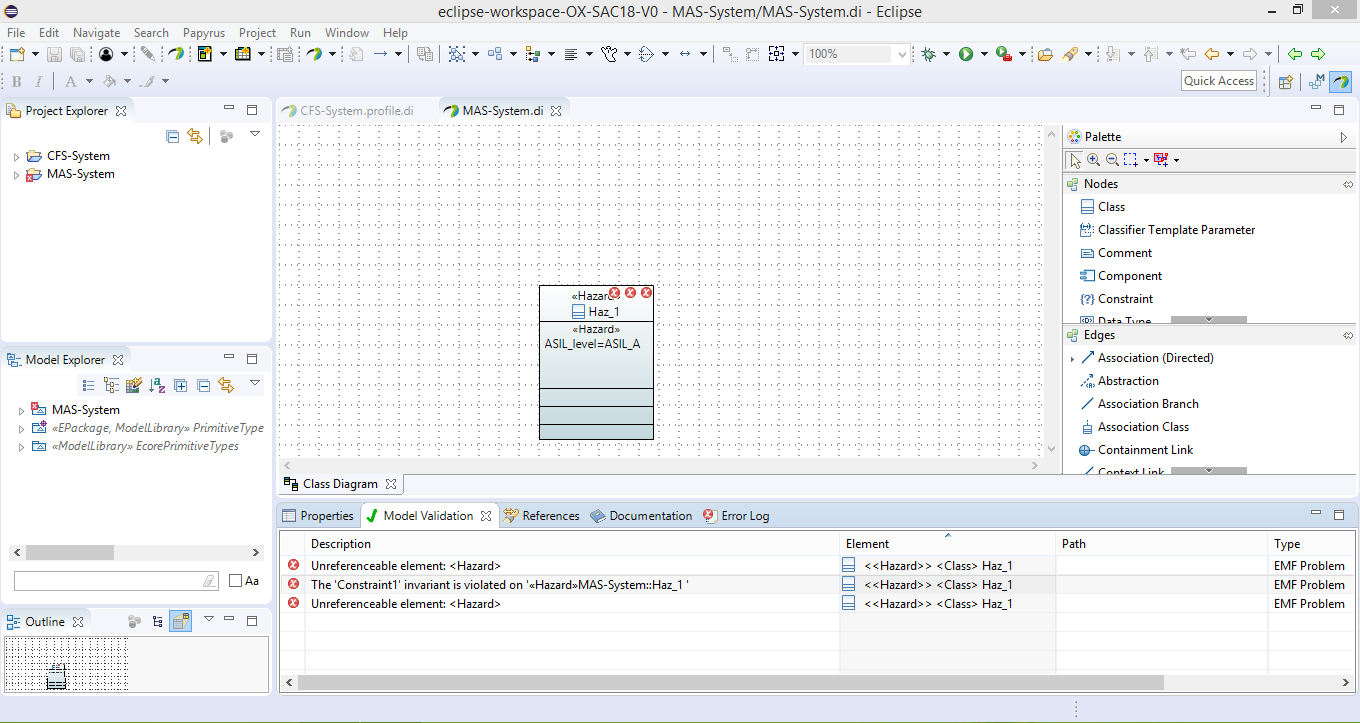
Task: Open the Papyrus menu
Action: (x=204, y=33)
